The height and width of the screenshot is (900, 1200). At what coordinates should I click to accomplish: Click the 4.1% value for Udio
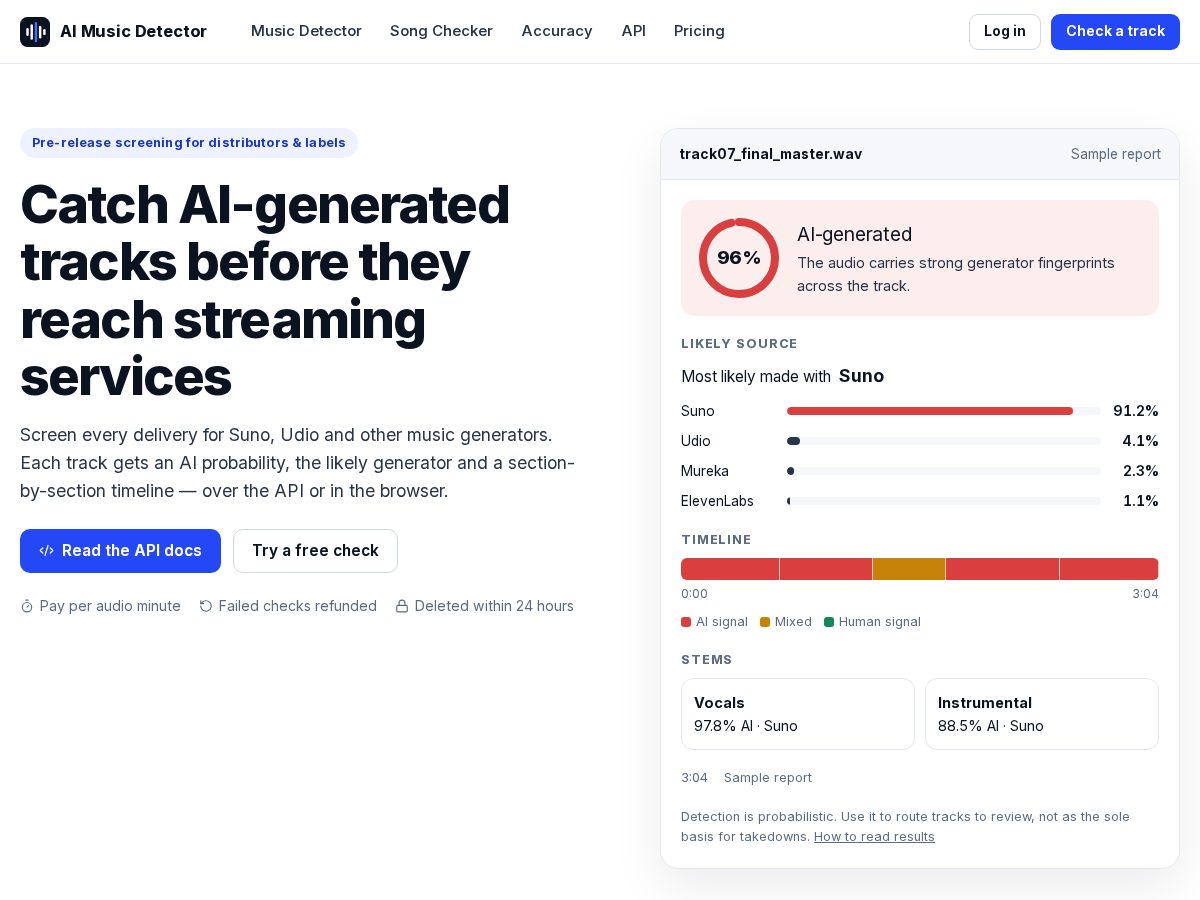pos(1140,441)
